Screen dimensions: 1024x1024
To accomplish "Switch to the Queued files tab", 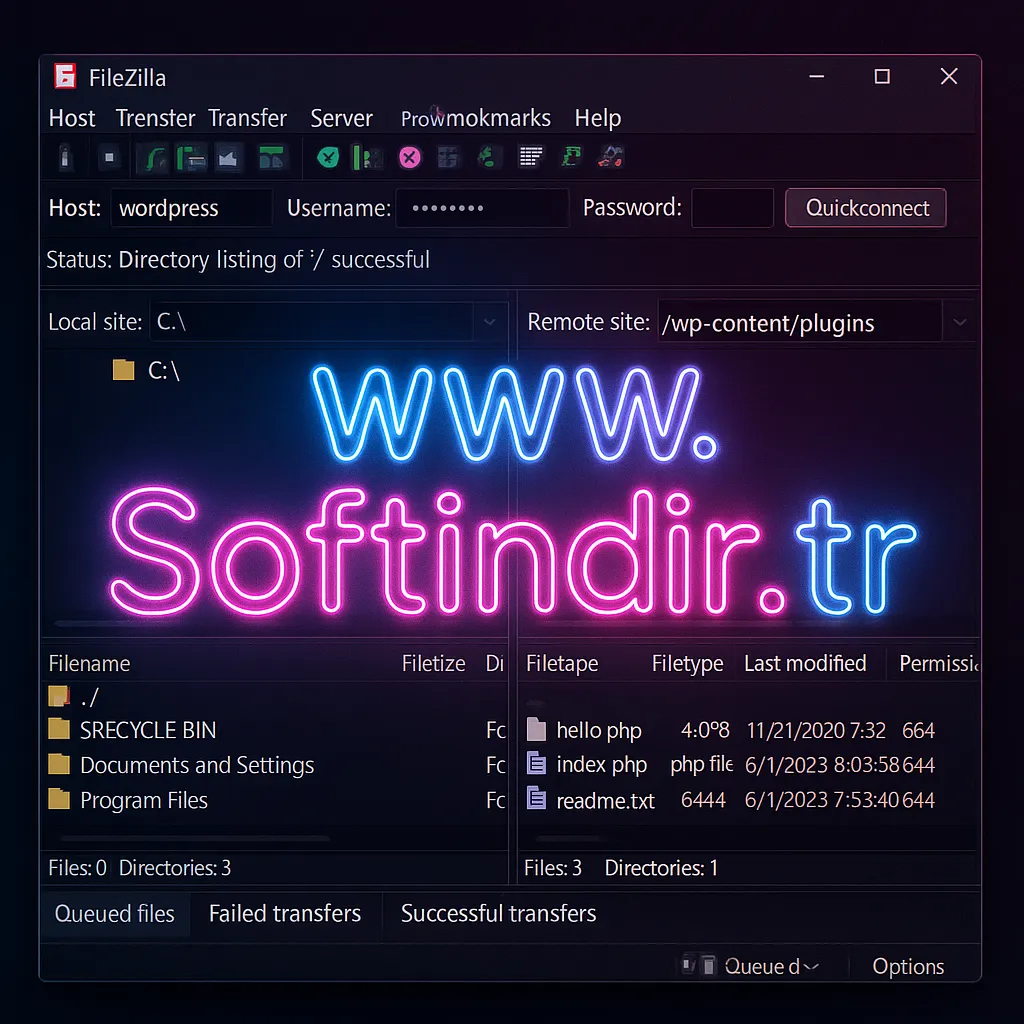I will pos(115,914).
